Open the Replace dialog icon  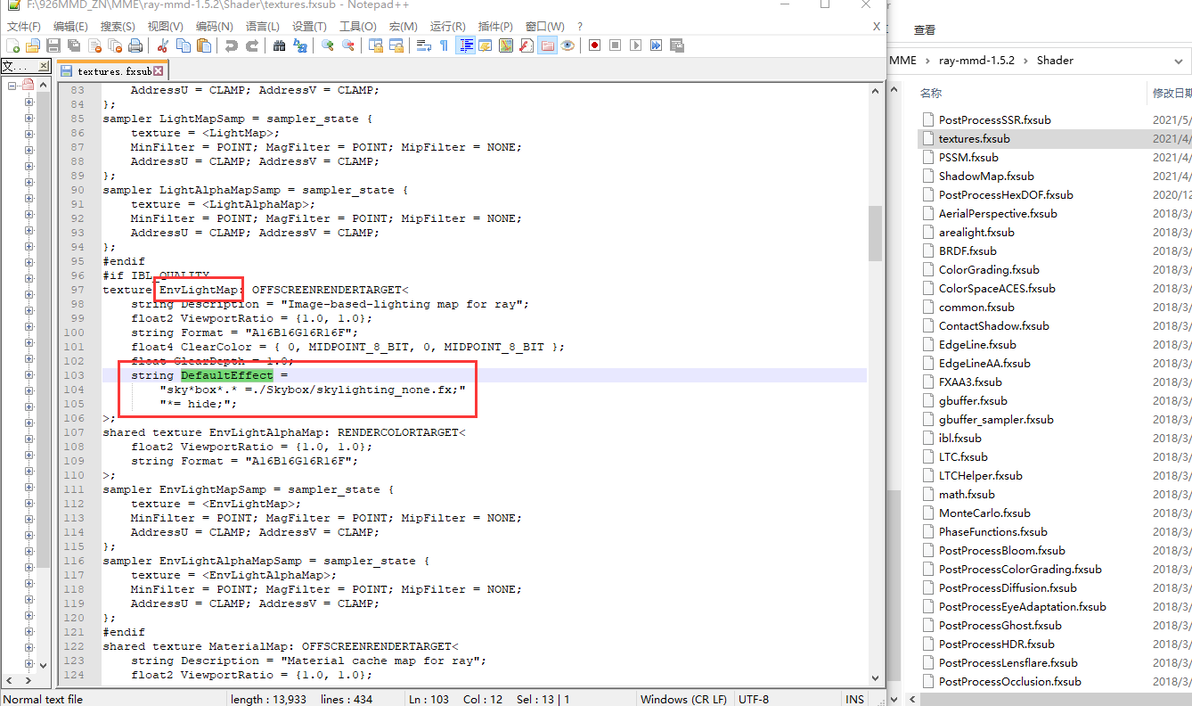[300, 46]
